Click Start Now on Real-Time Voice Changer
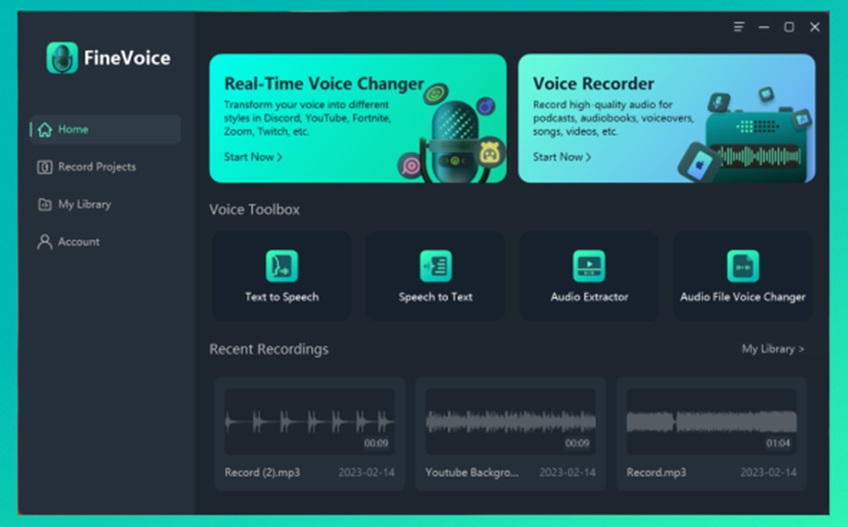This screenshot has width=848, height=527. [253, 157]
